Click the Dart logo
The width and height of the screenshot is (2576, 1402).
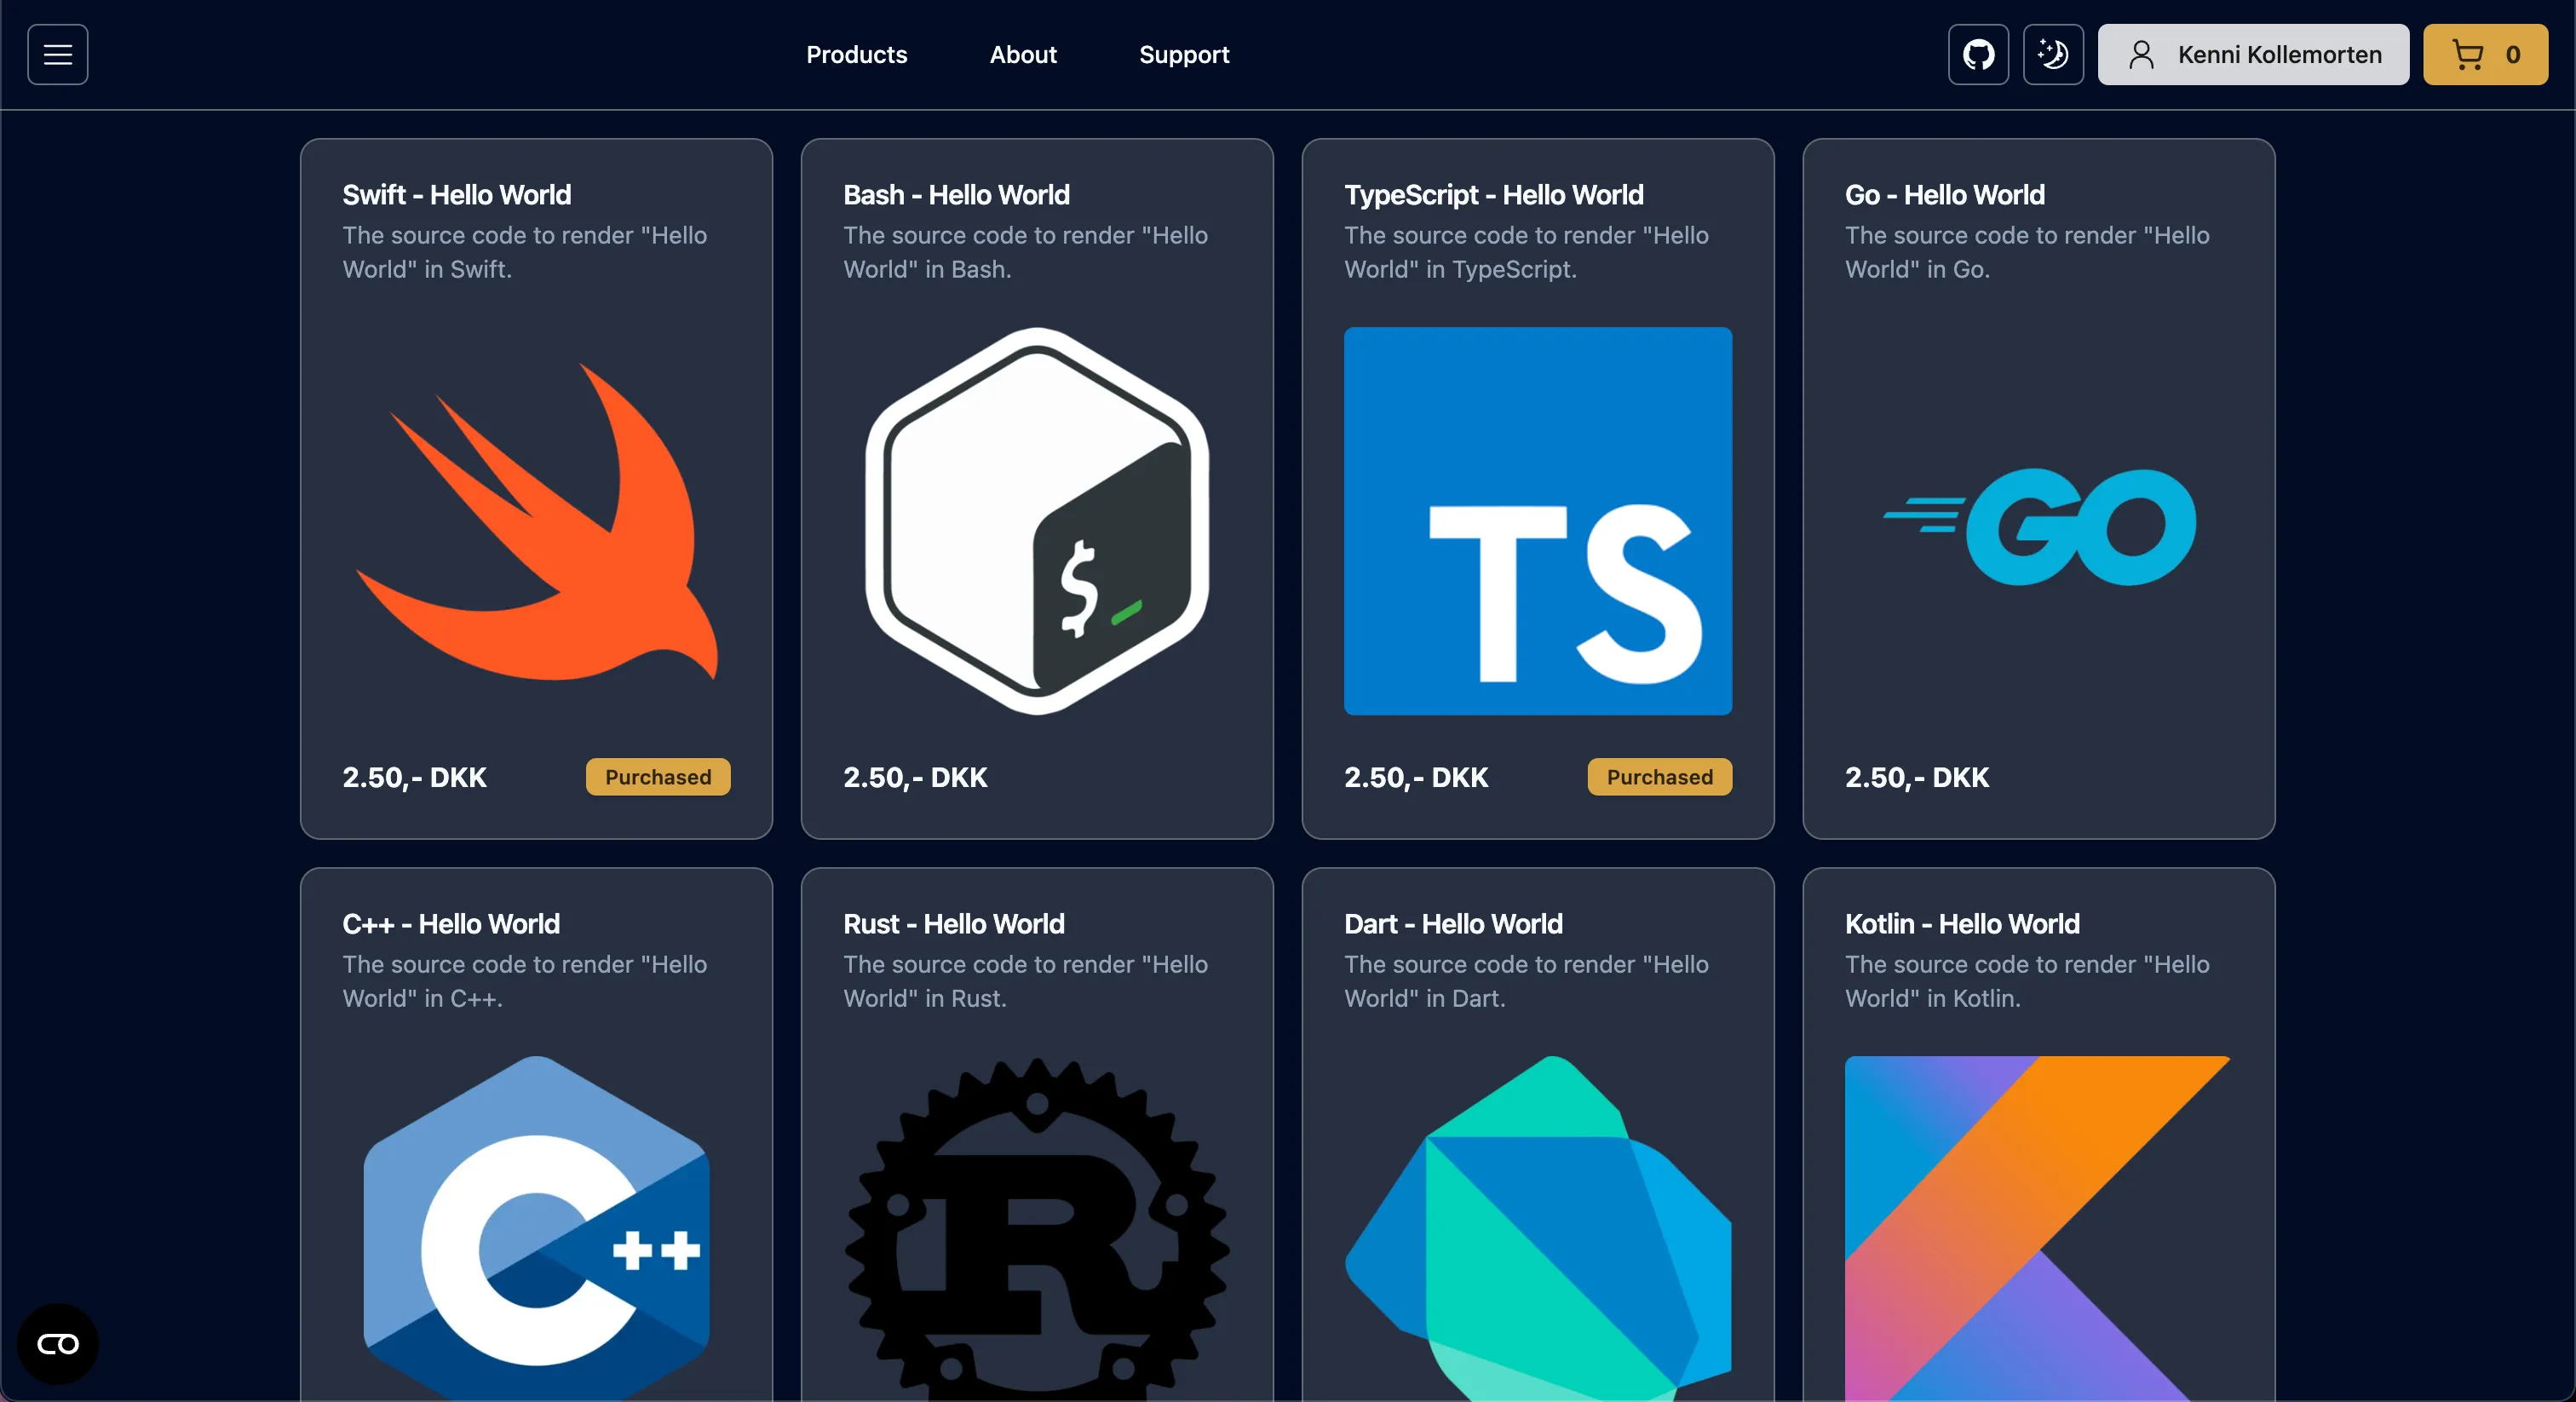click(x=1538, y=1228)
